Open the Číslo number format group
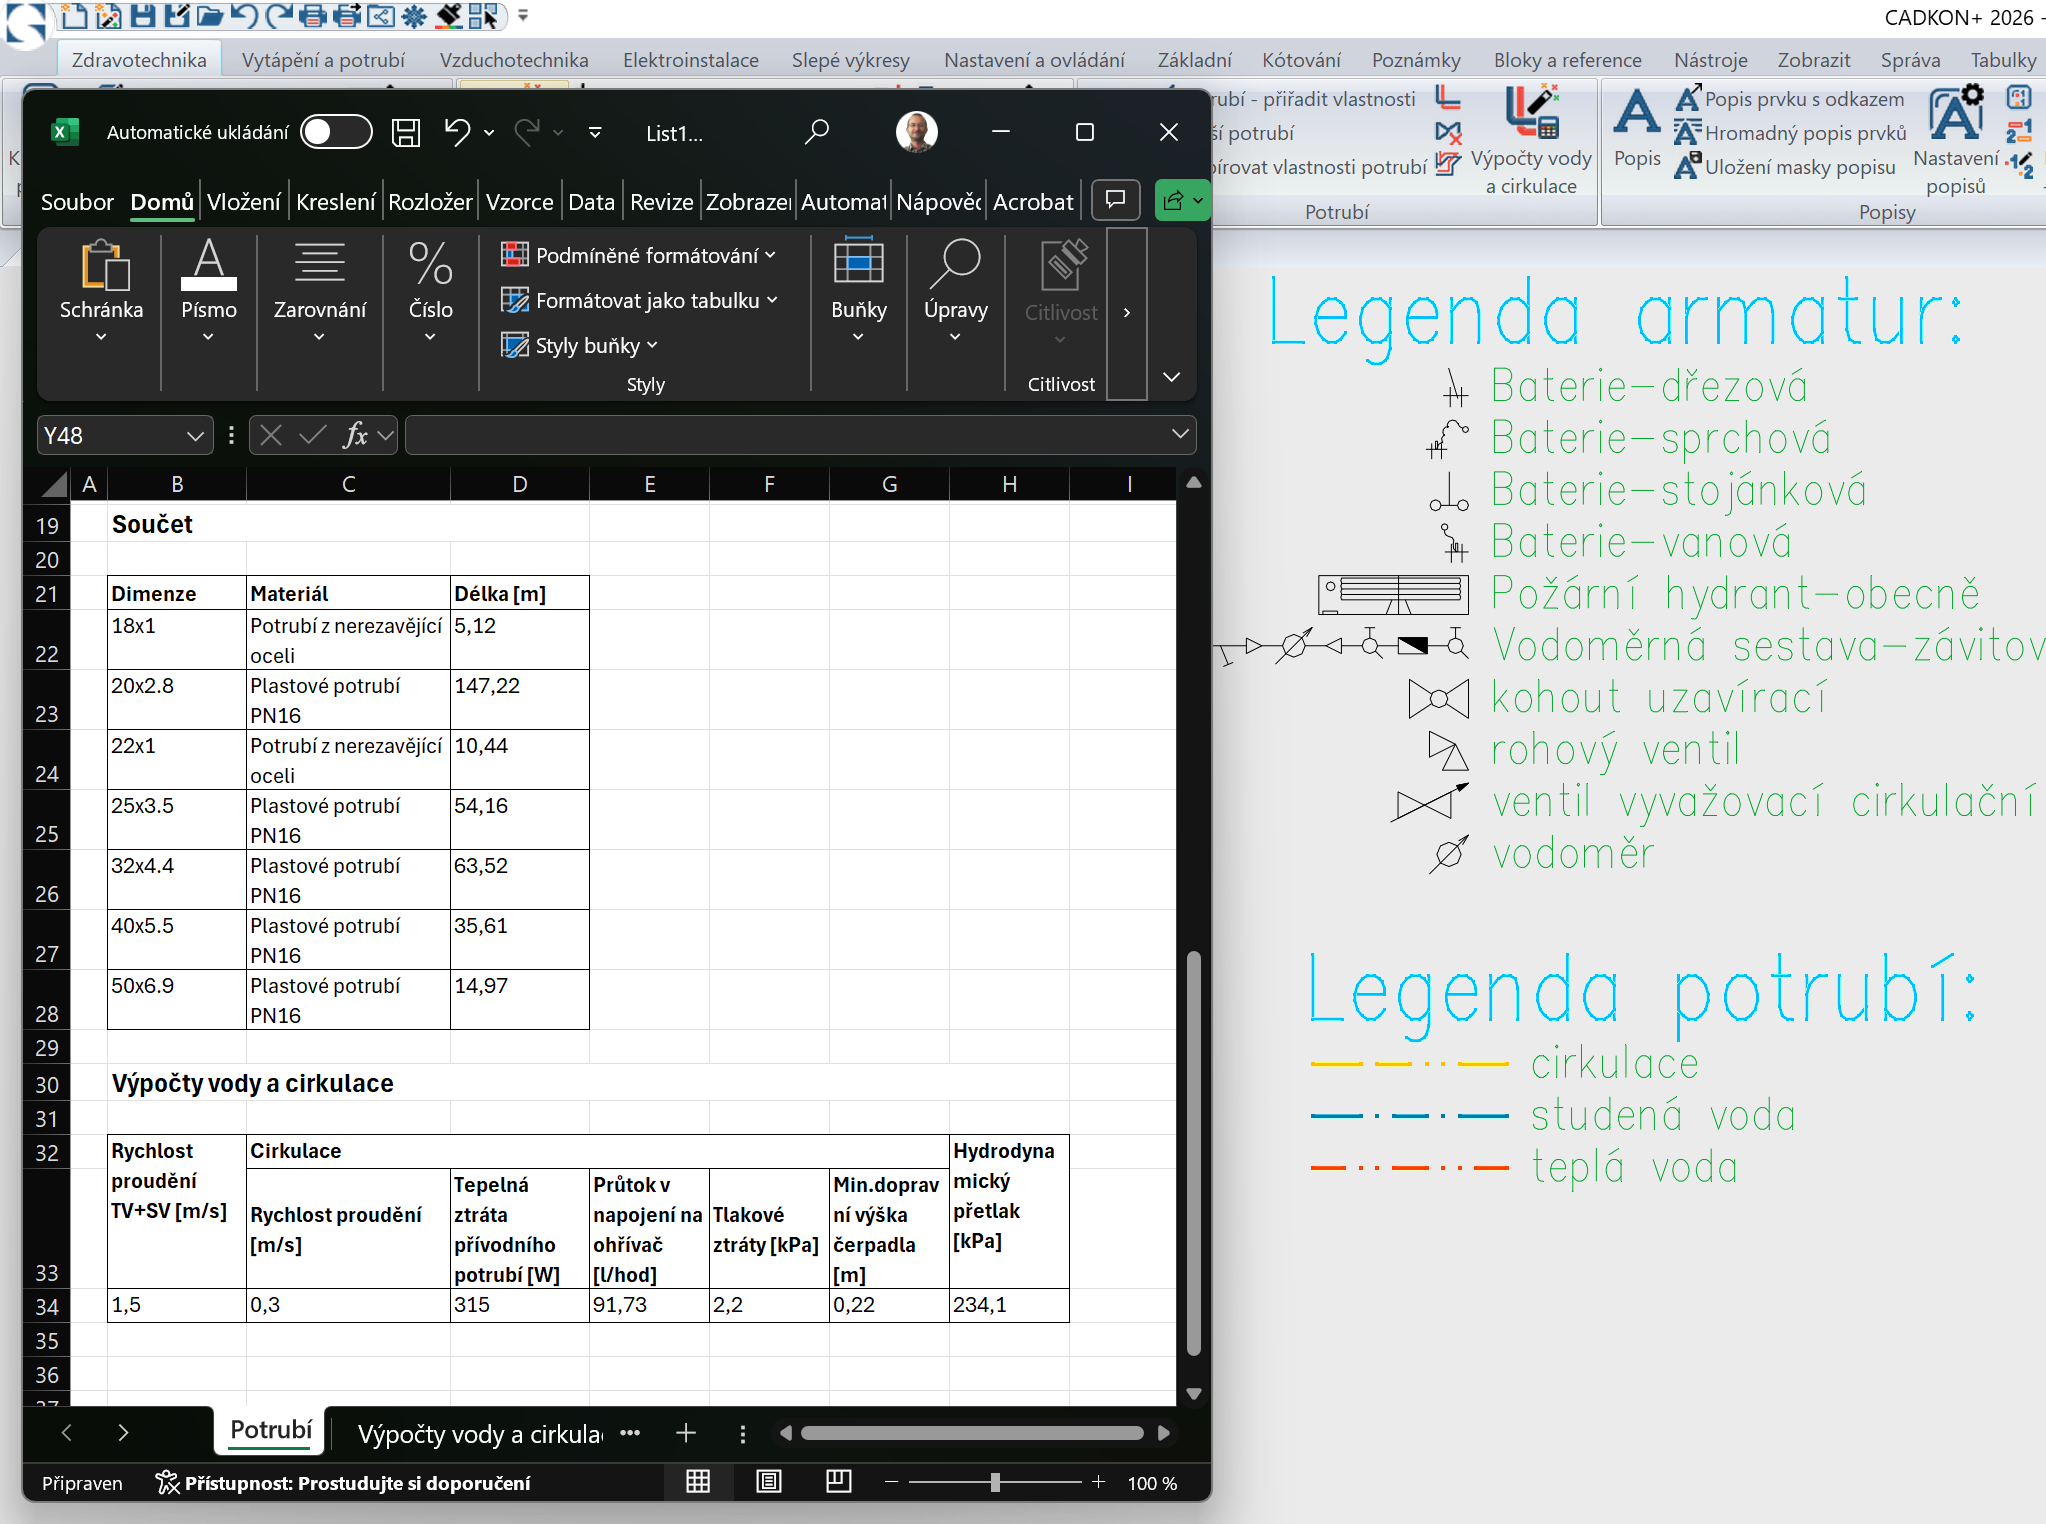The image size is (2046, 1524). 431,292
